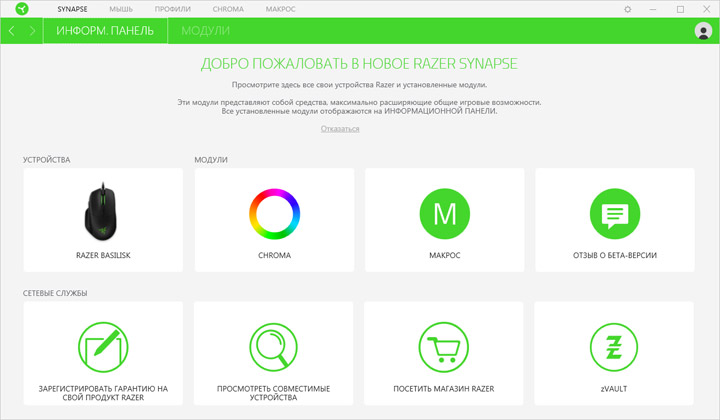The height and width of the screenshot is (420, 720).
Task: Open the Chroma color ring module
Action: click(x=275, y=214)
